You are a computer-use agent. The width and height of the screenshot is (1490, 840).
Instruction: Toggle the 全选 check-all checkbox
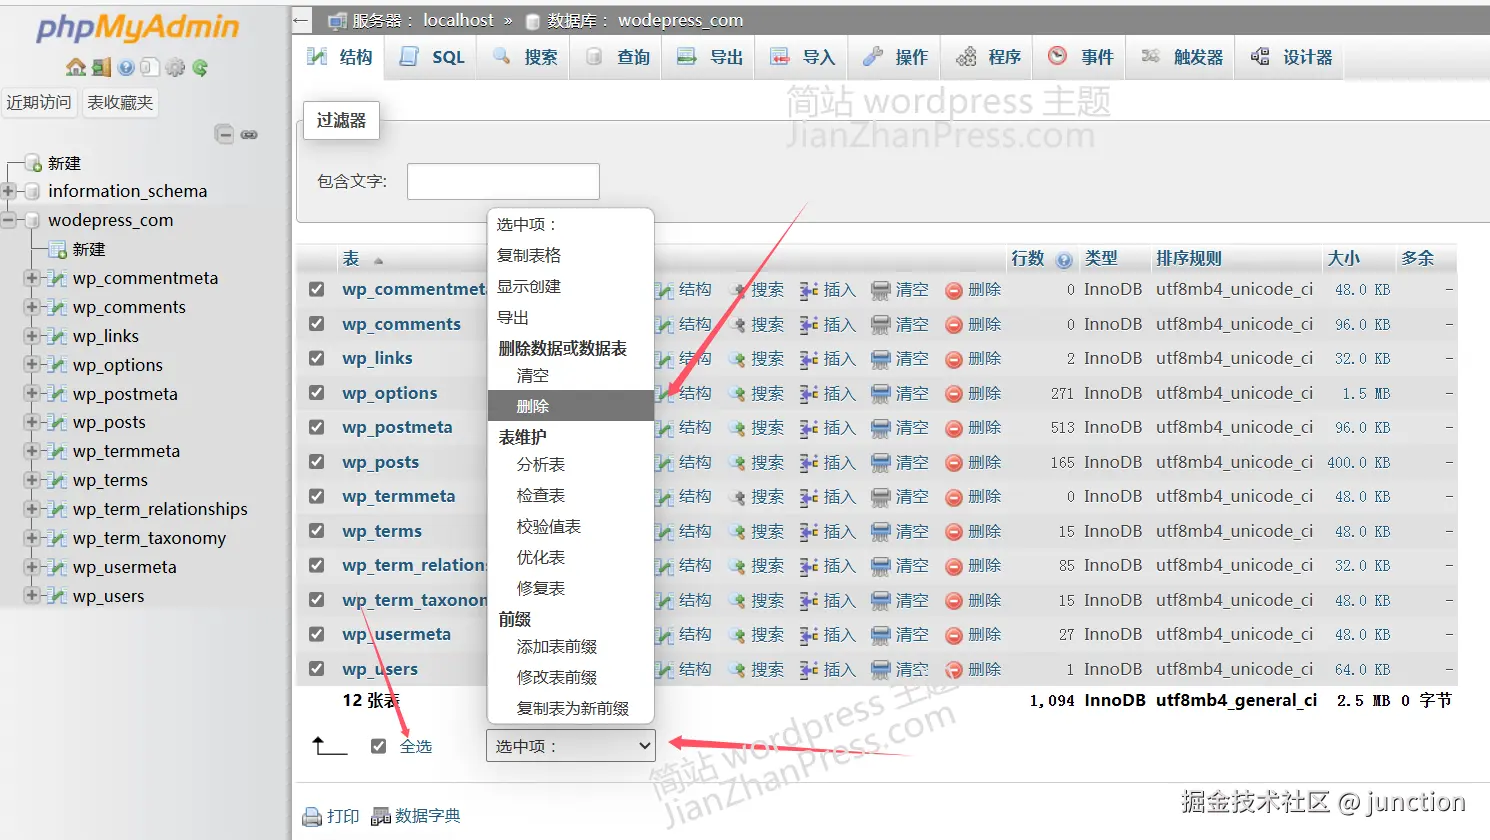tap(378, 746)
